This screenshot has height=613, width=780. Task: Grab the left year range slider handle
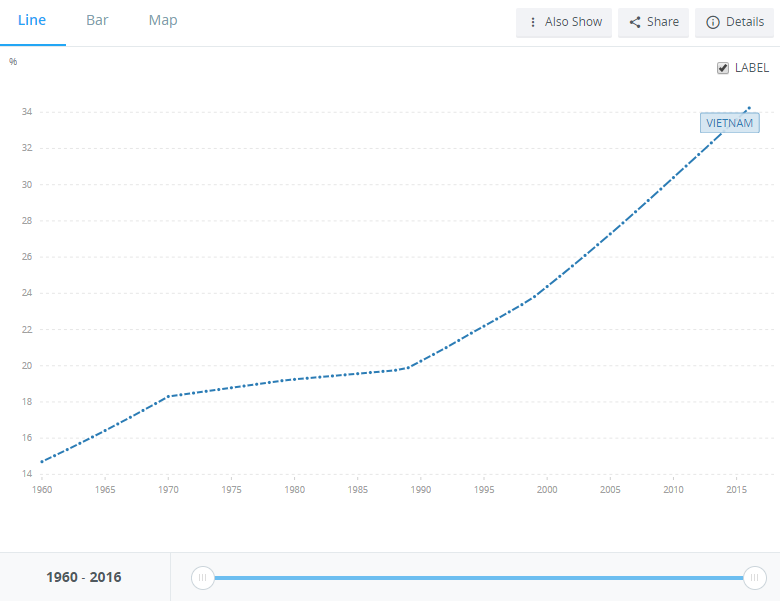point(202,578)
